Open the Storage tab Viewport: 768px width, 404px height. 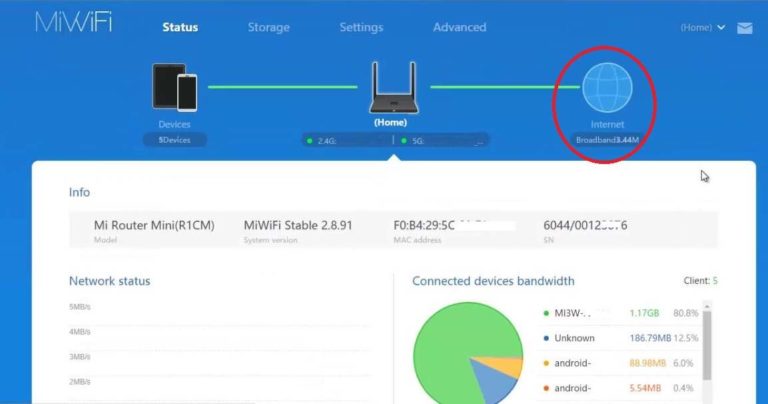(x=268, y=27)
